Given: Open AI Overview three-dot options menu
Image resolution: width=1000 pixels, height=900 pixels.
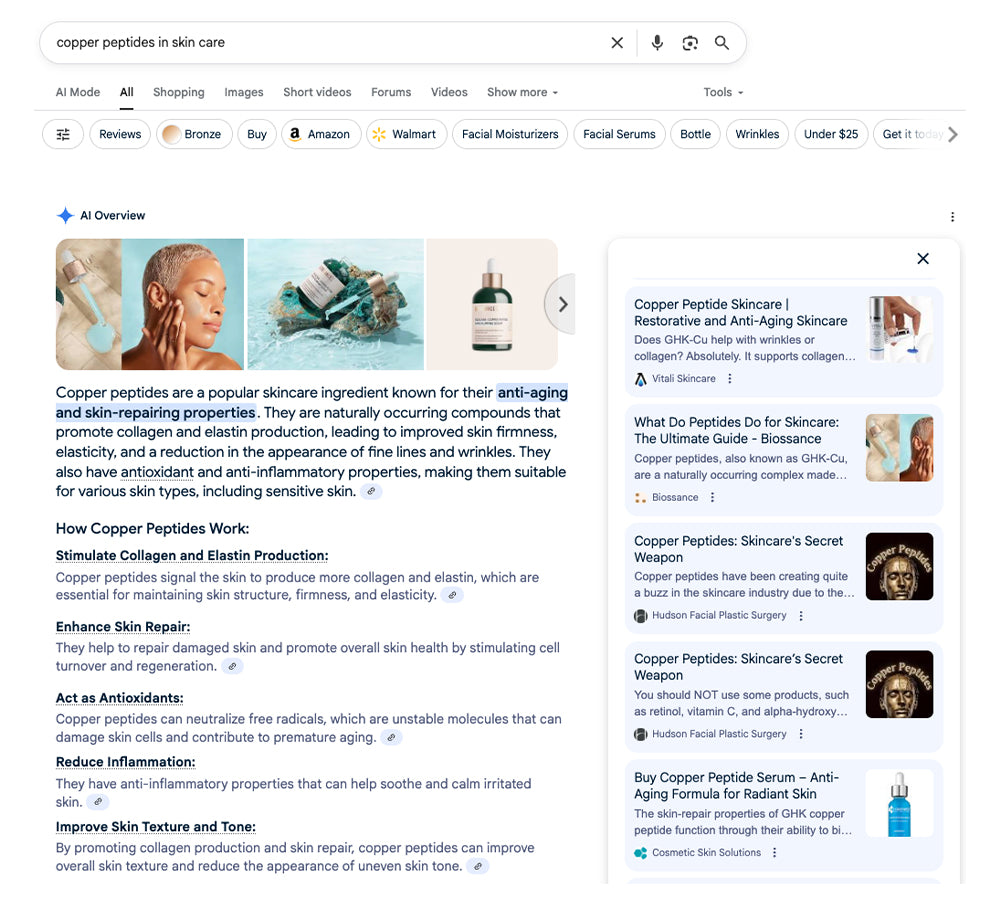Looking at the screenshot, I should click(x=952, y=217).
